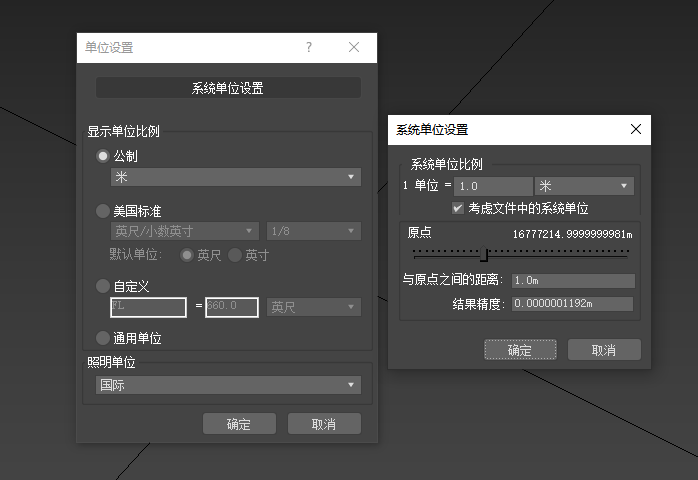
Task: Click 确定 in the 系统单位设置 dialog
Action: [x=520, y=350]
